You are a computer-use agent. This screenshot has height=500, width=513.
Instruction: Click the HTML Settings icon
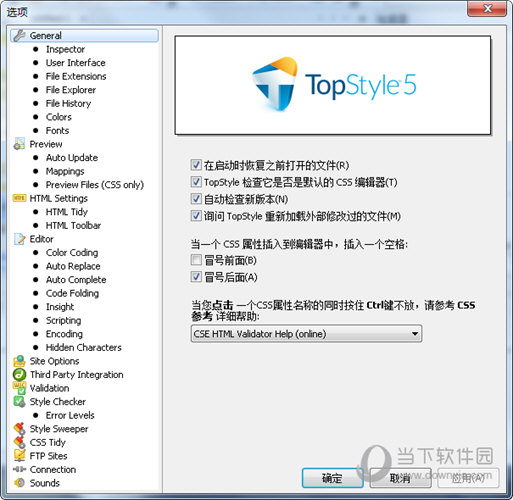(19, 198)
